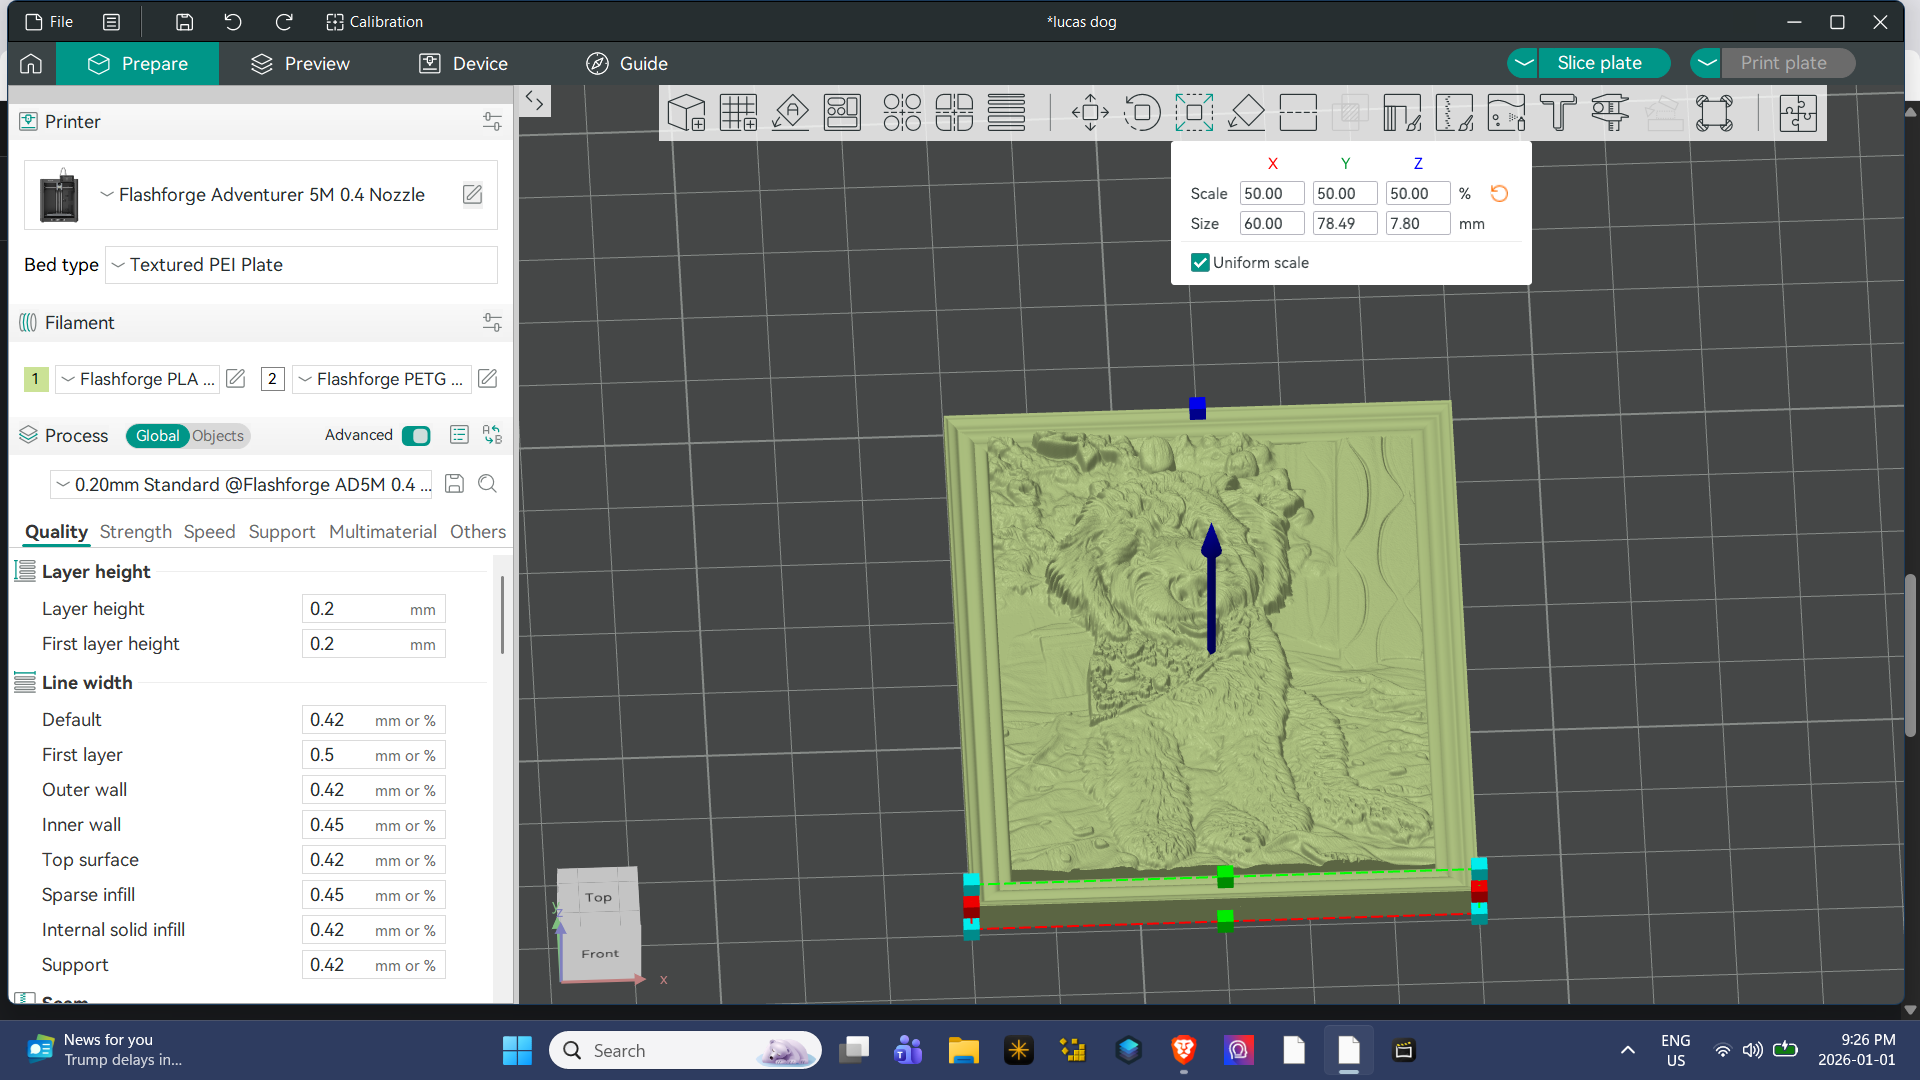Open the Assembly view puzzle icon
Image resolution: width=1920 pixels, height=1080 pixels.
pos(1798,113)
